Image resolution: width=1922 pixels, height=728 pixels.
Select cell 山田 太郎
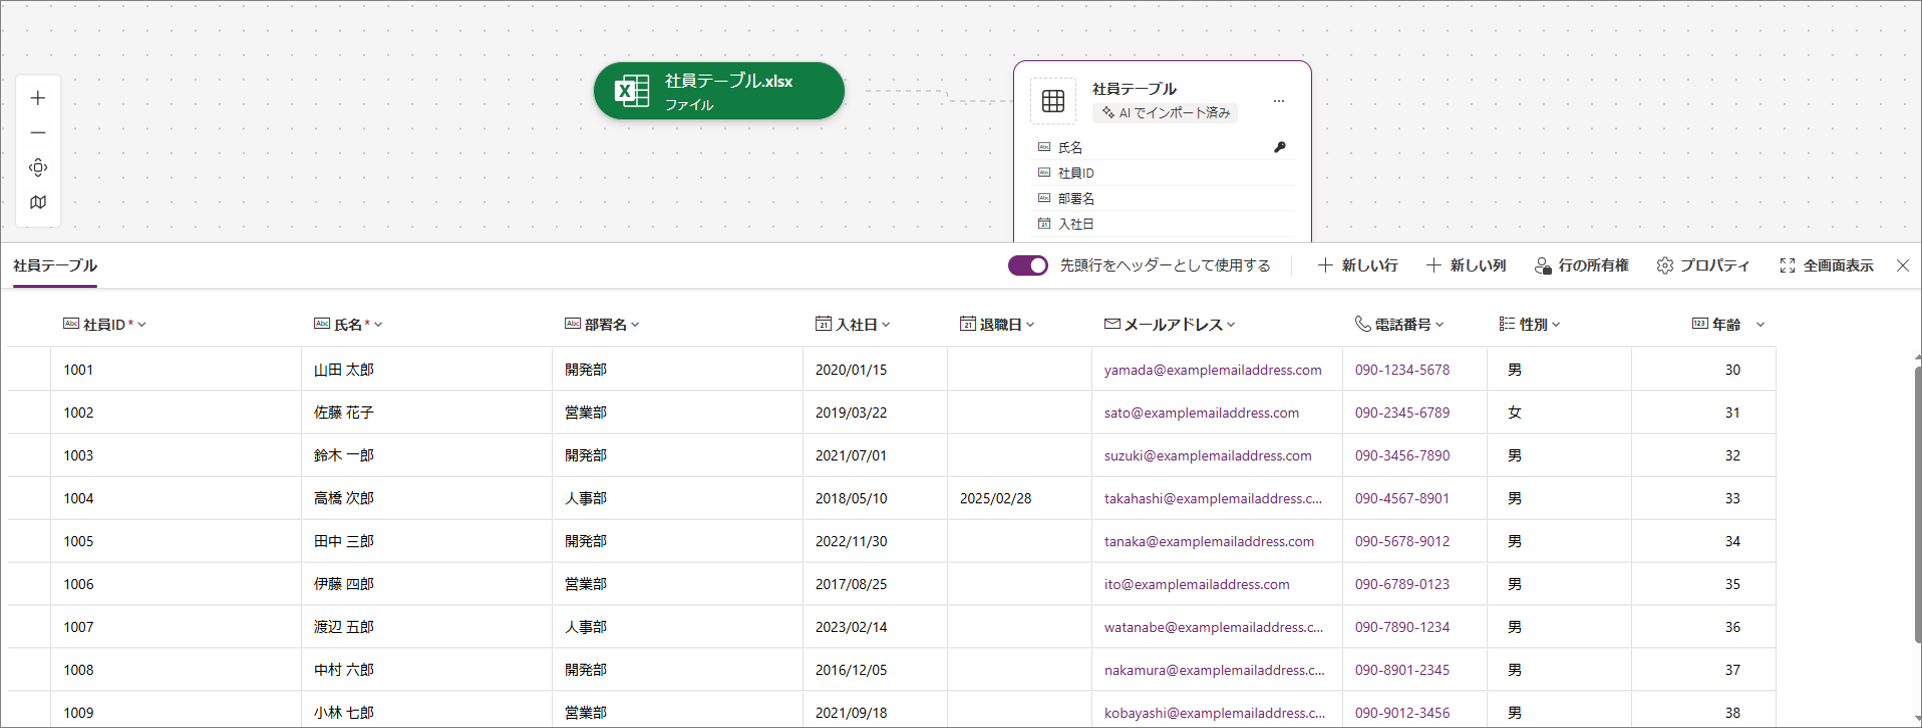click(x=427, y=370)
